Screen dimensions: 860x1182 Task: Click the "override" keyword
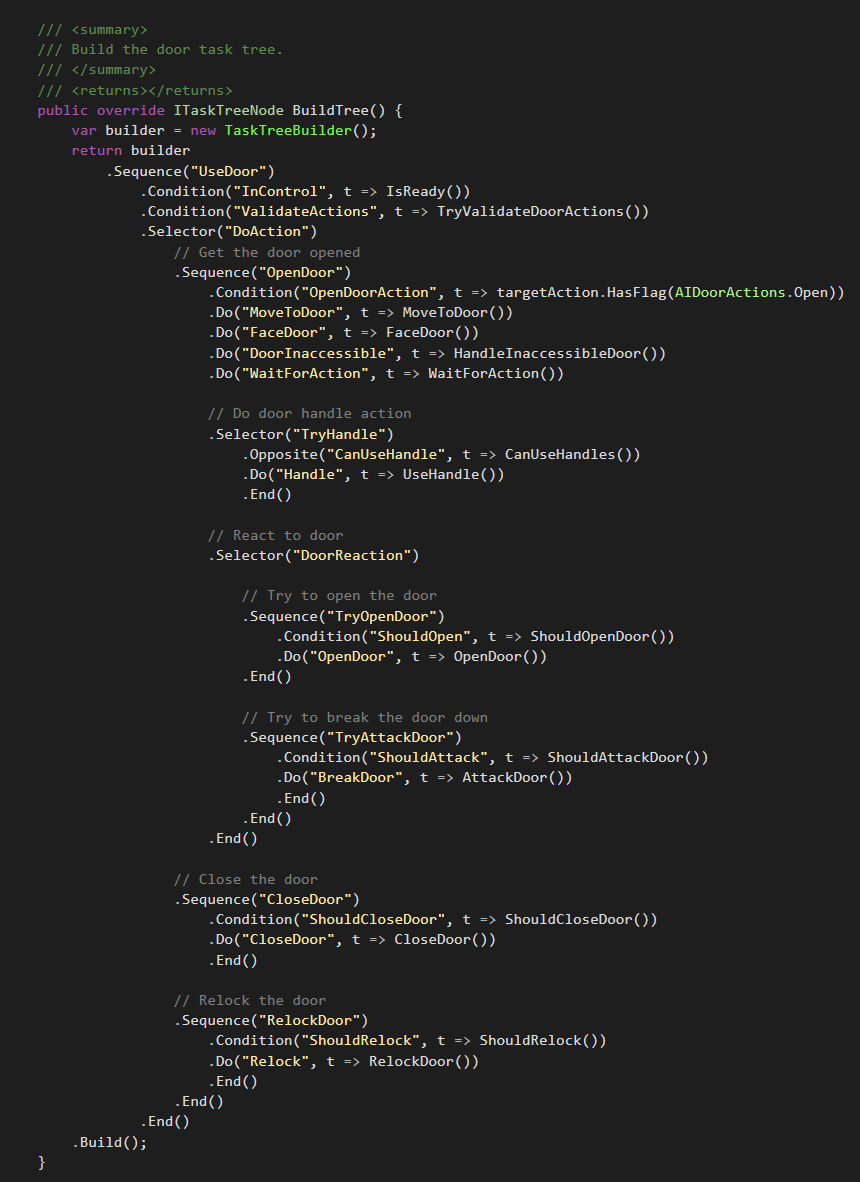click(x=130, y=111)
